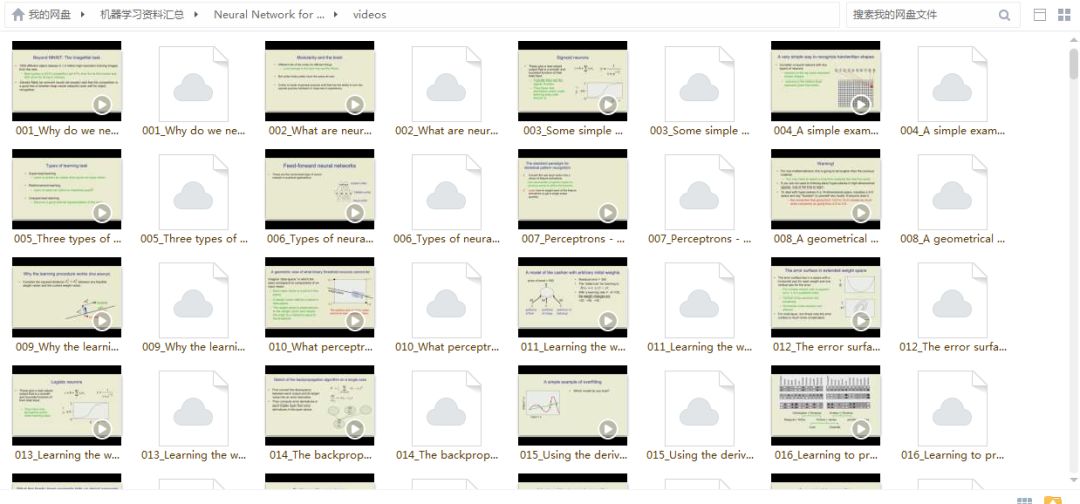Screen dimensions: 1080x504
Task: Select cloud file icon for 001_Why do we ne...
Action: click(194, 84)
